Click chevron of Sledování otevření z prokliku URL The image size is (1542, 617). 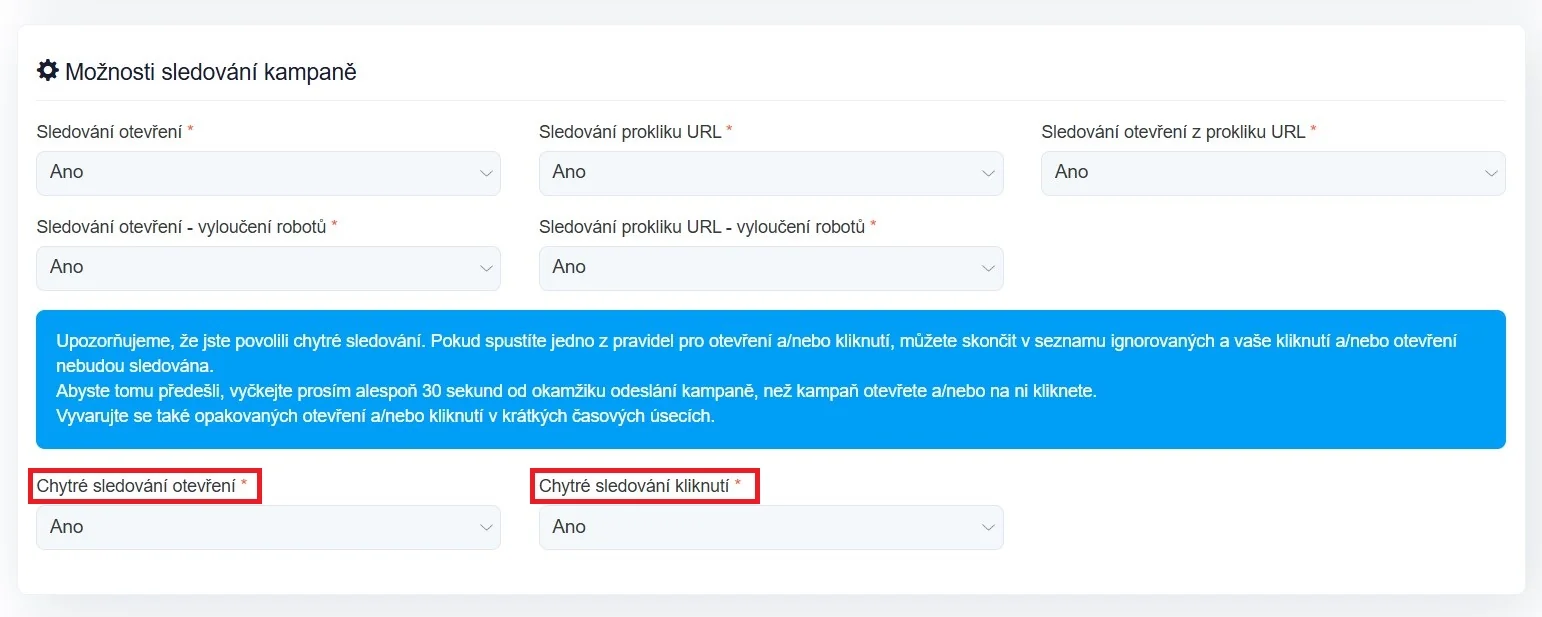[1490, 173]
